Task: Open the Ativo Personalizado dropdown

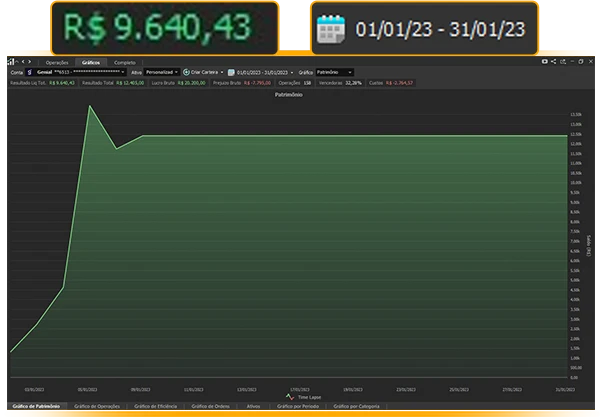Action: tap(162, 72)
